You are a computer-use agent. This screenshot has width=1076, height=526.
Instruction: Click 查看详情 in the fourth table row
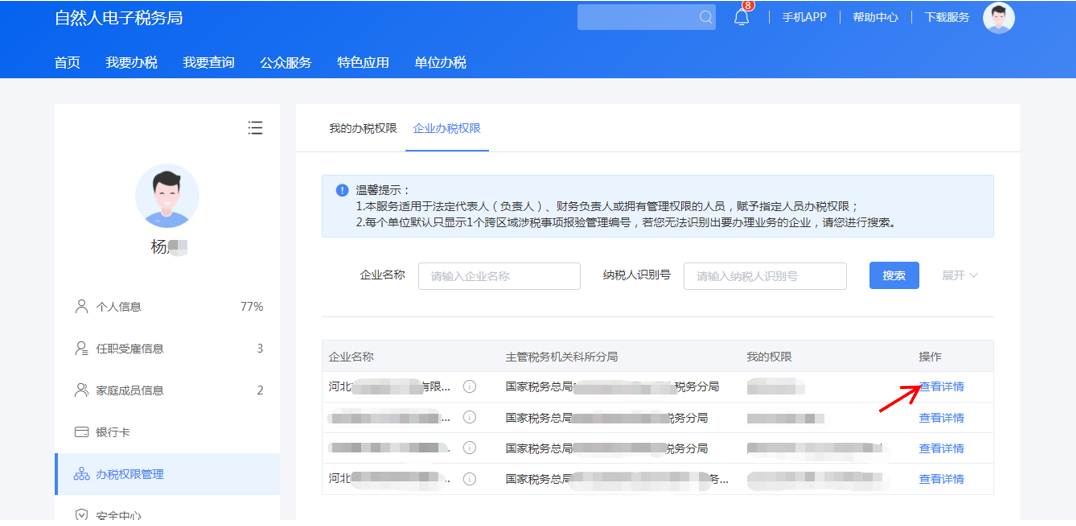pos(942,479)
